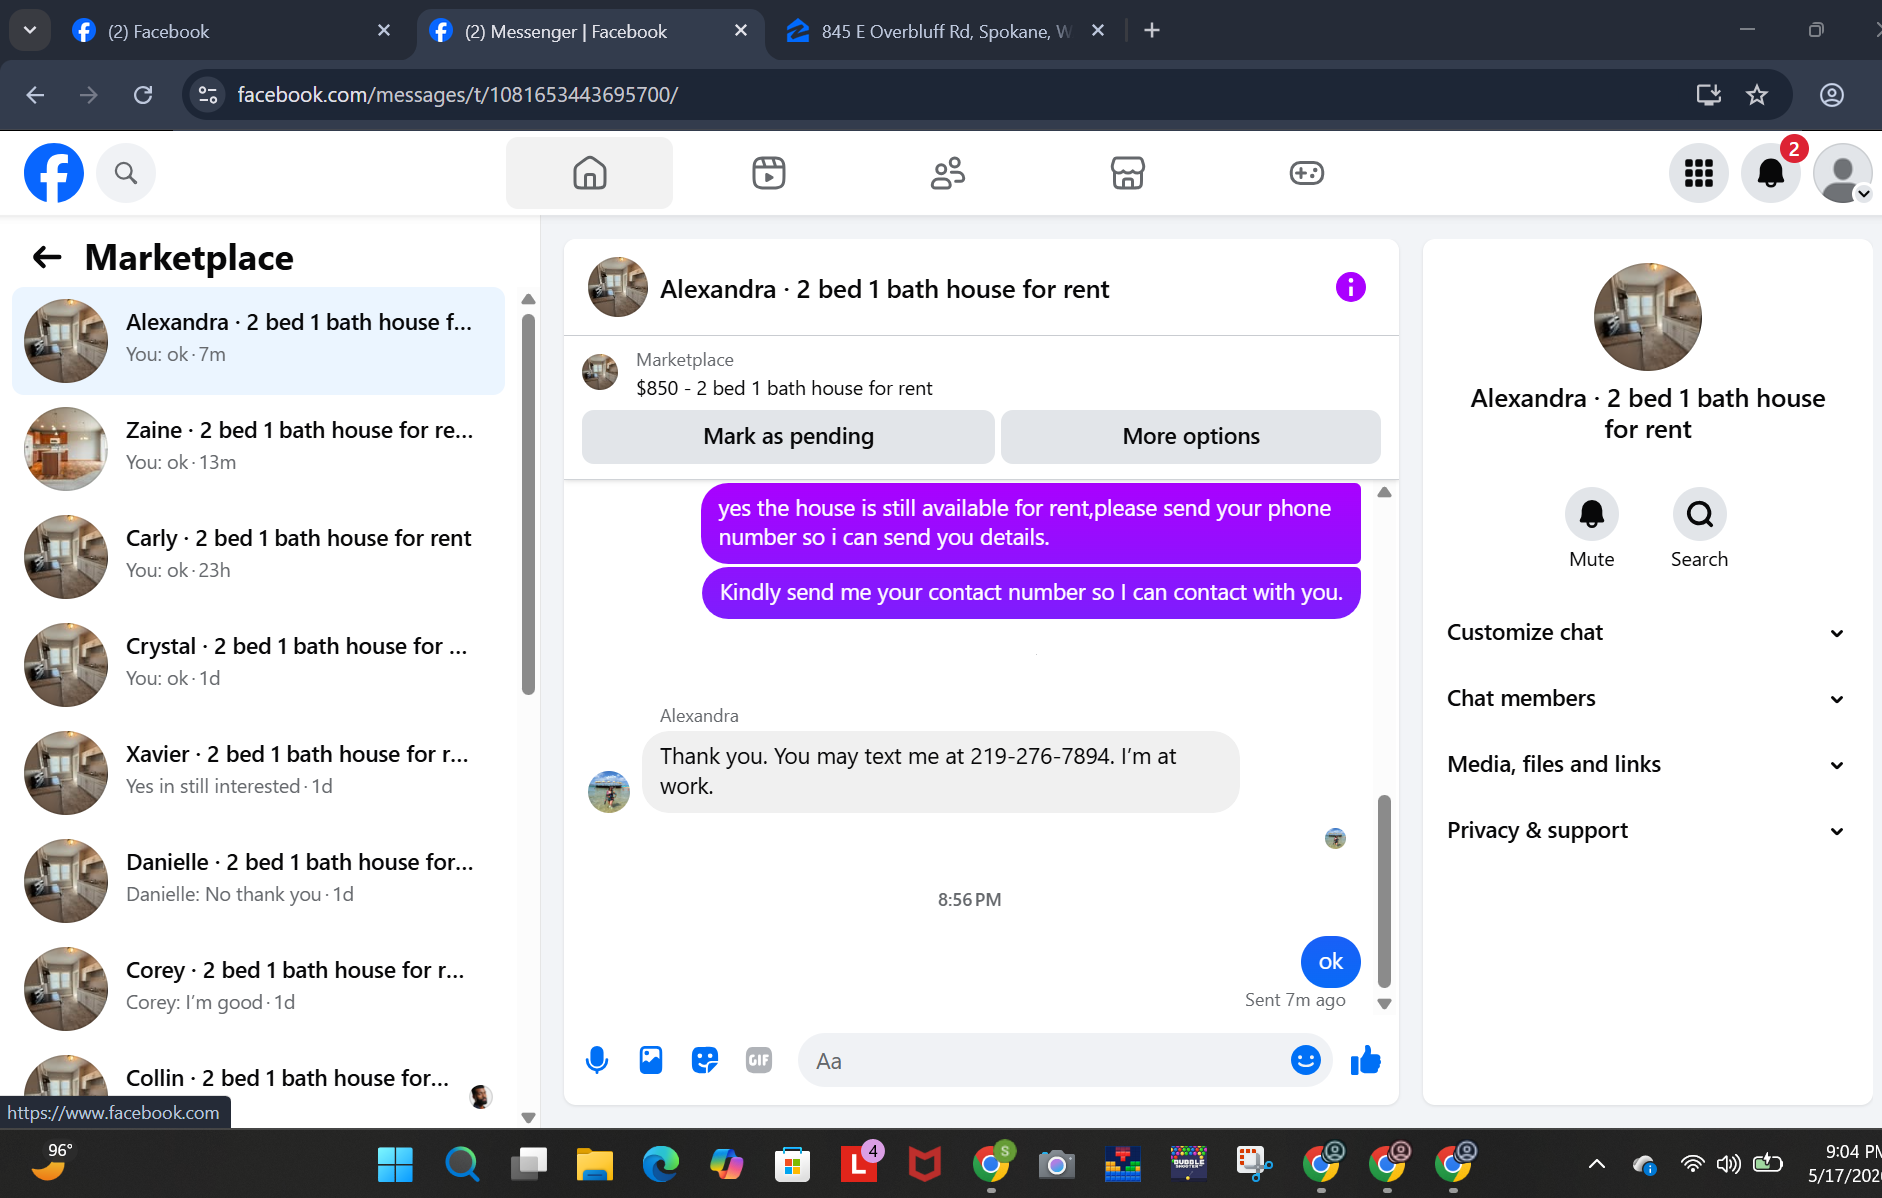The width and height of the screenshot is (1882, 1198).
Task: Go back from Marketplace chats list
Action: coord(47,258)
